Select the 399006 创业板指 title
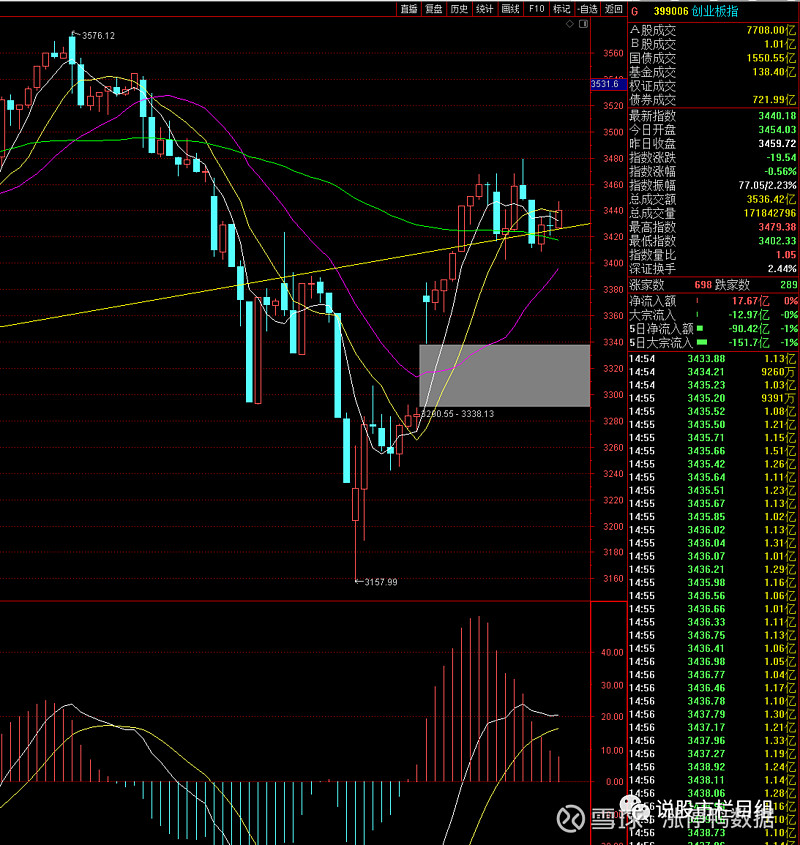This screenshot has width=800, height=845. (x=683, y=9)
